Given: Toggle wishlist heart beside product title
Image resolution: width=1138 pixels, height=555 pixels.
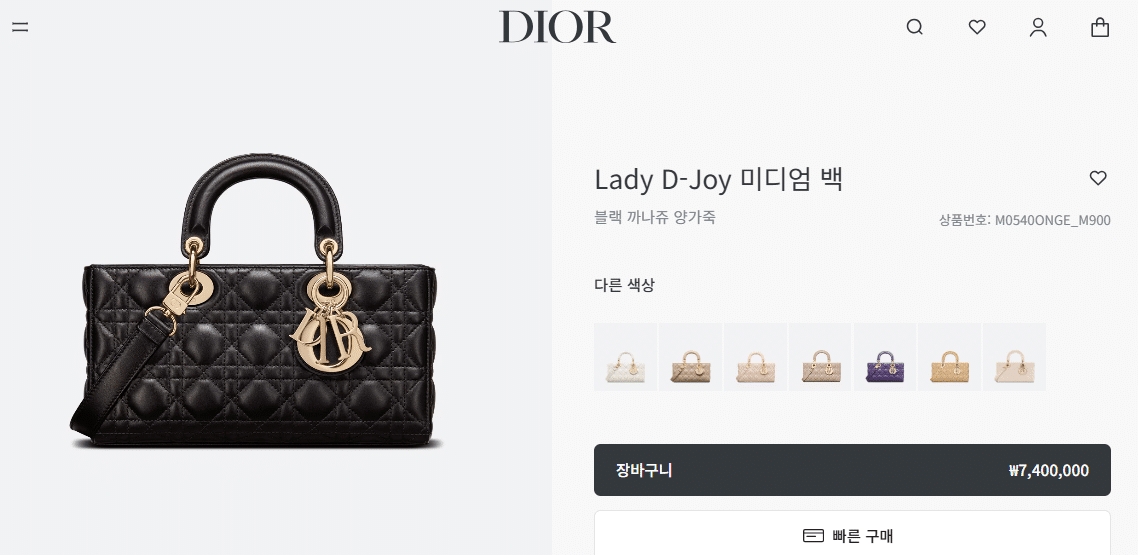Looking at the screenshot, I should point(1098,178).
